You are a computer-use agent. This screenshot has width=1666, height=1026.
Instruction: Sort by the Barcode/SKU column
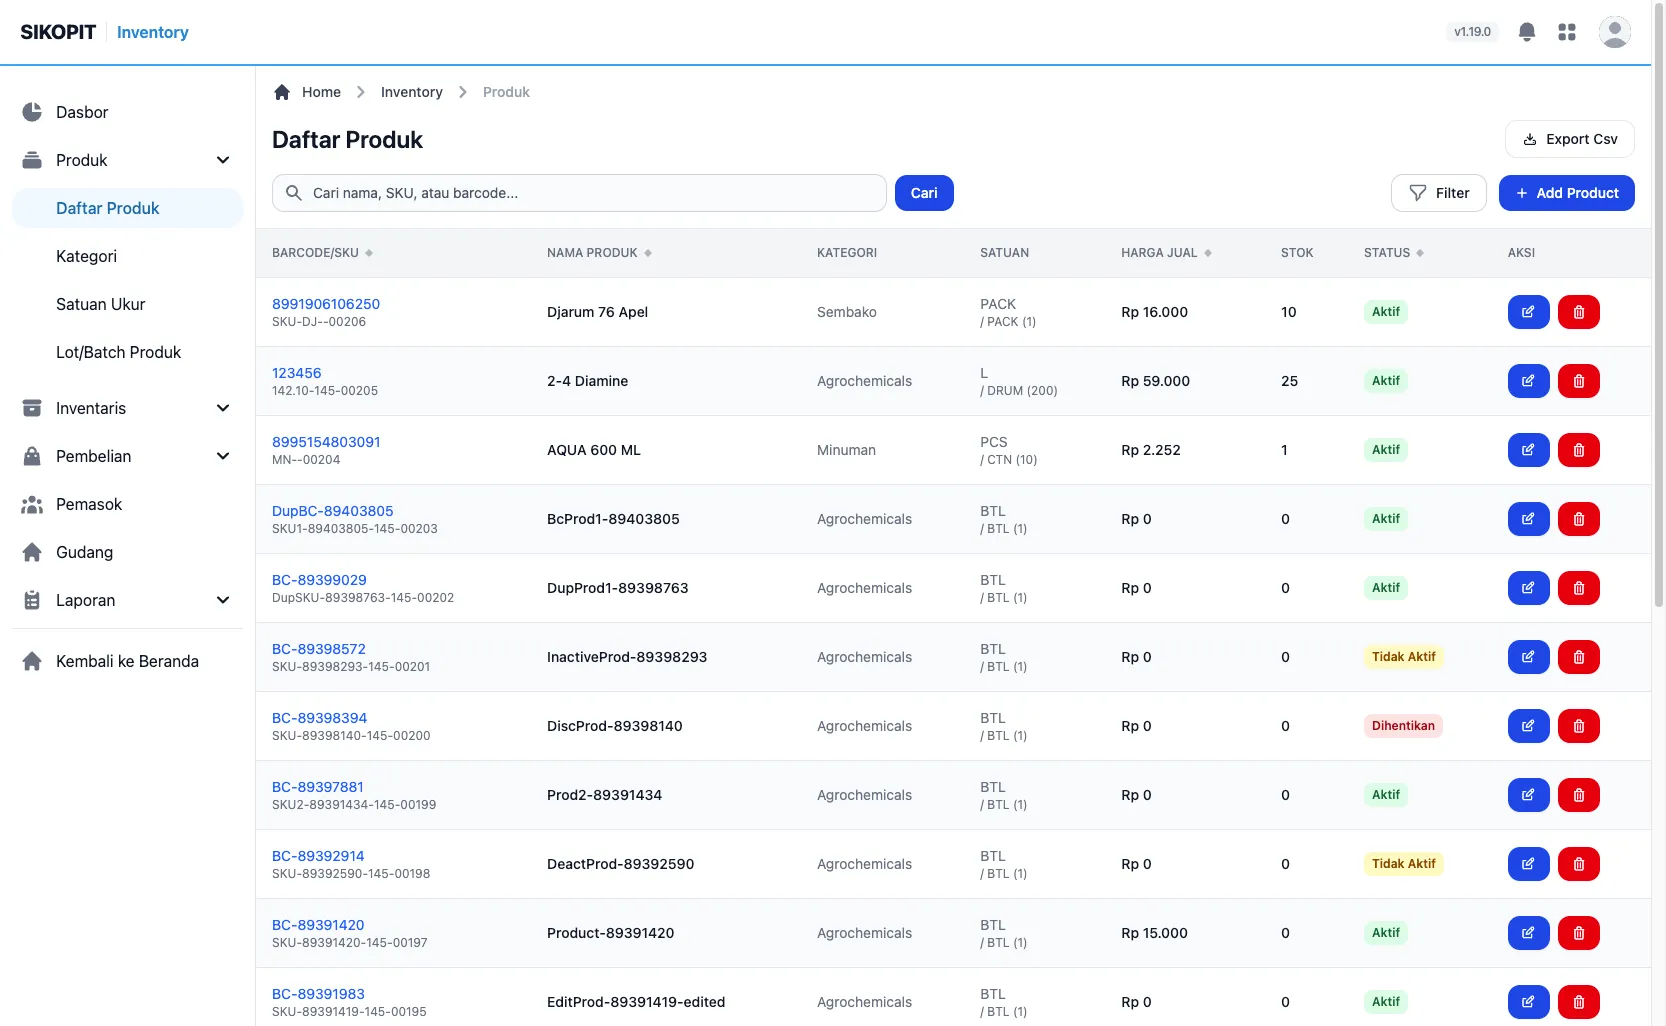click(x=322, y=253)
